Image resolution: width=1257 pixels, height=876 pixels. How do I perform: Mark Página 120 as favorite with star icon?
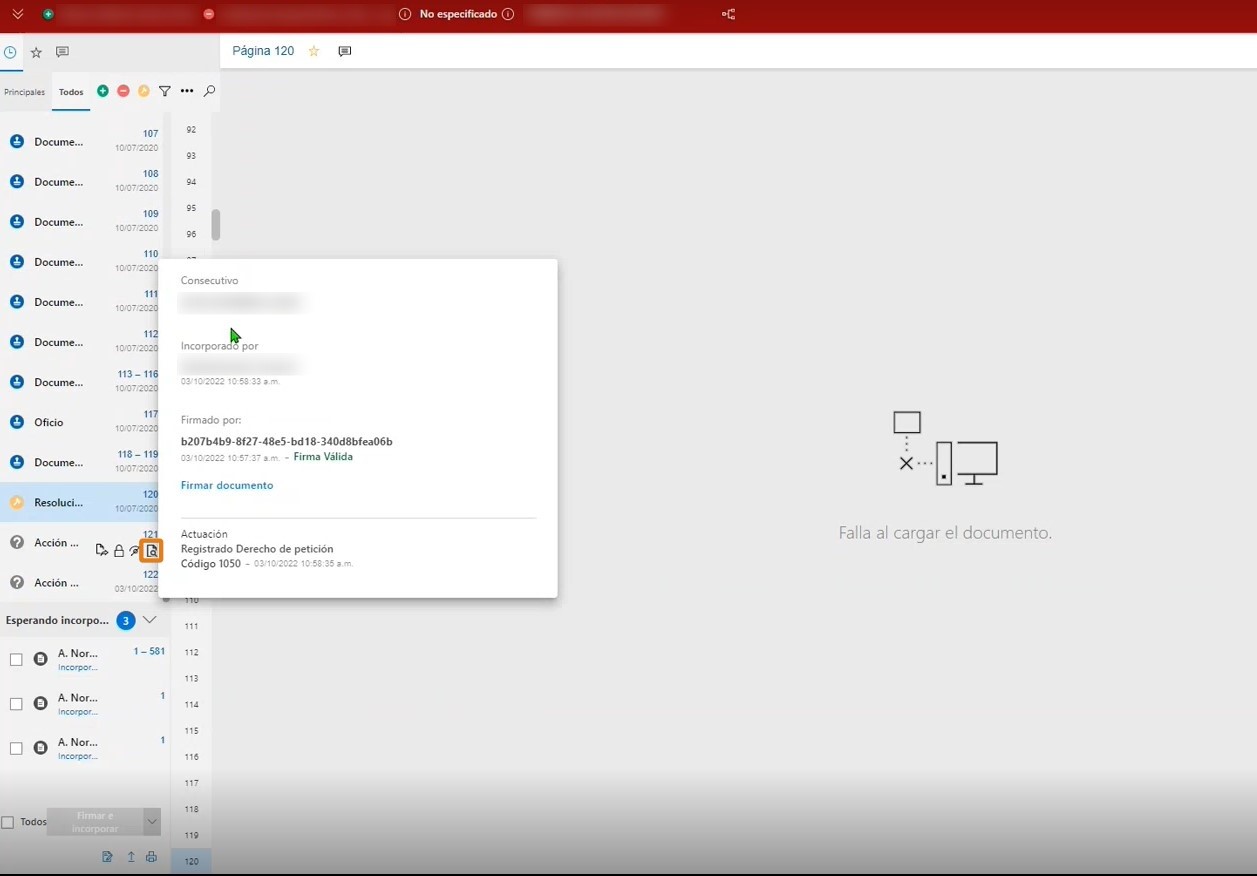click(314, 51)
